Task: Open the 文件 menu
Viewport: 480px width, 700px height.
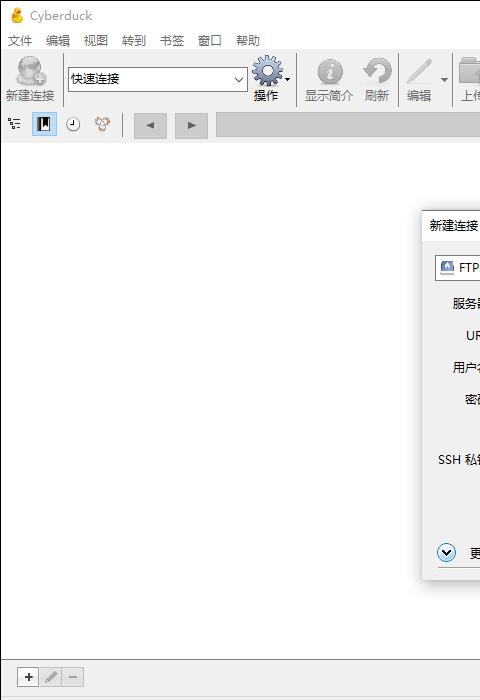Action: (20, 41)
